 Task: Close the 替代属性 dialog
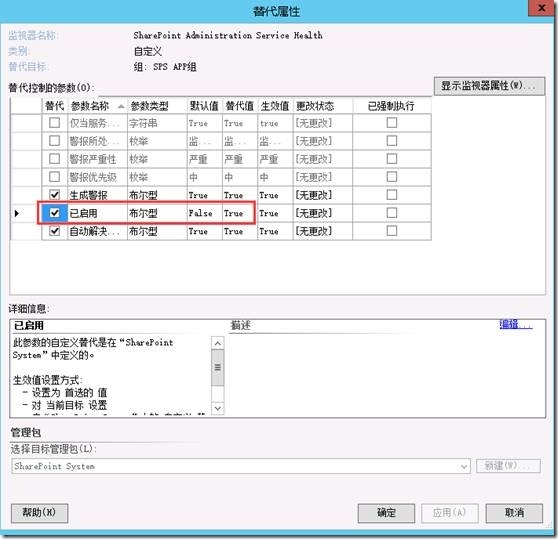click(541, 8)
